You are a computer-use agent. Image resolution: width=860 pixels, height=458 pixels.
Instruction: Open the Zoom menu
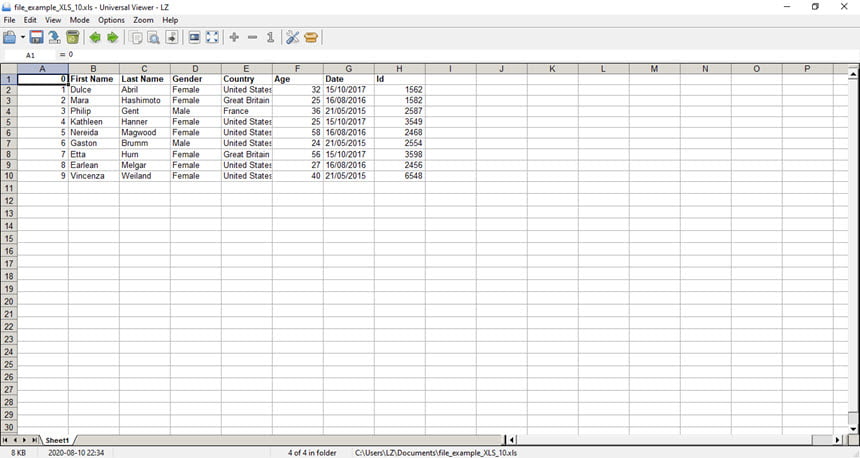[x=143, y=20]
